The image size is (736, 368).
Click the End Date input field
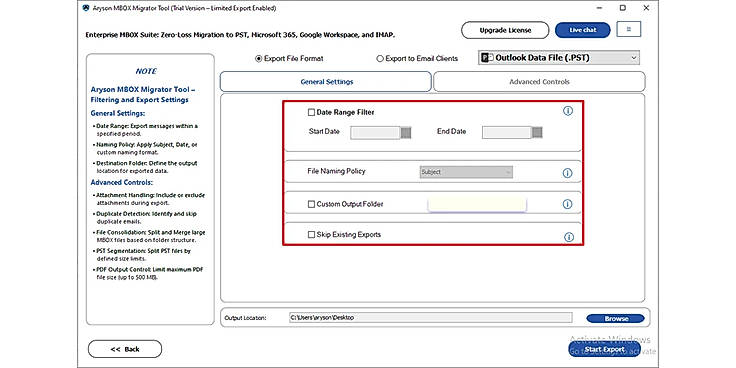click(x=507, y=133)
